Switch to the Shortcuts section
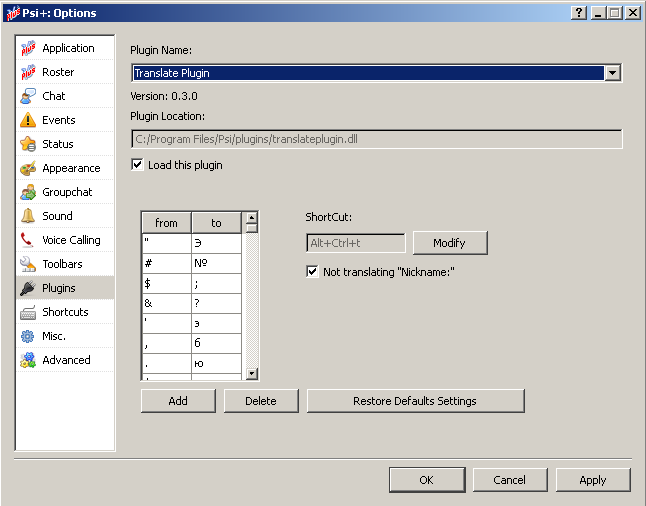 point(65,312)
